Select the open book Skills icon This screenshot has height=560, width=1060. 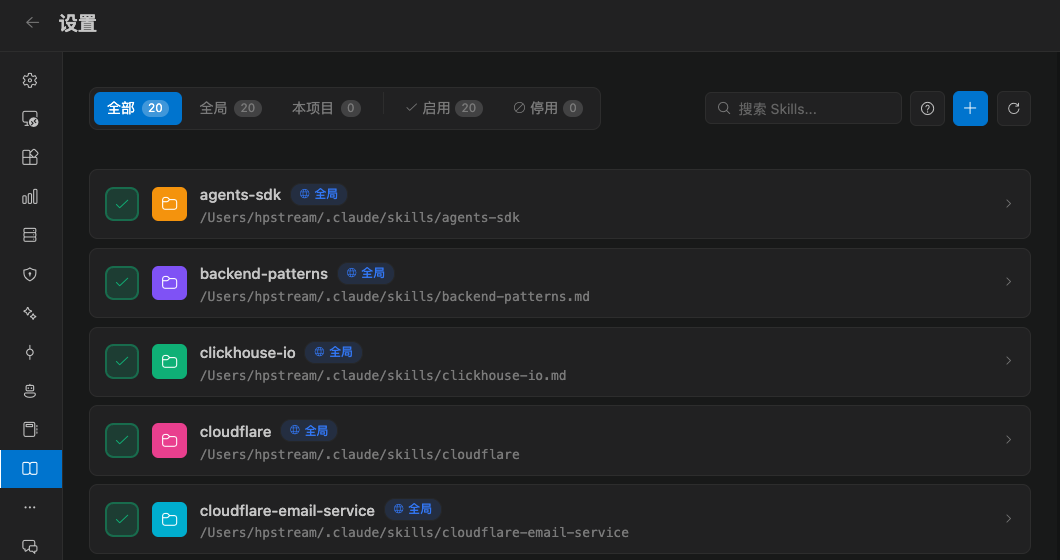pos(31,469)
